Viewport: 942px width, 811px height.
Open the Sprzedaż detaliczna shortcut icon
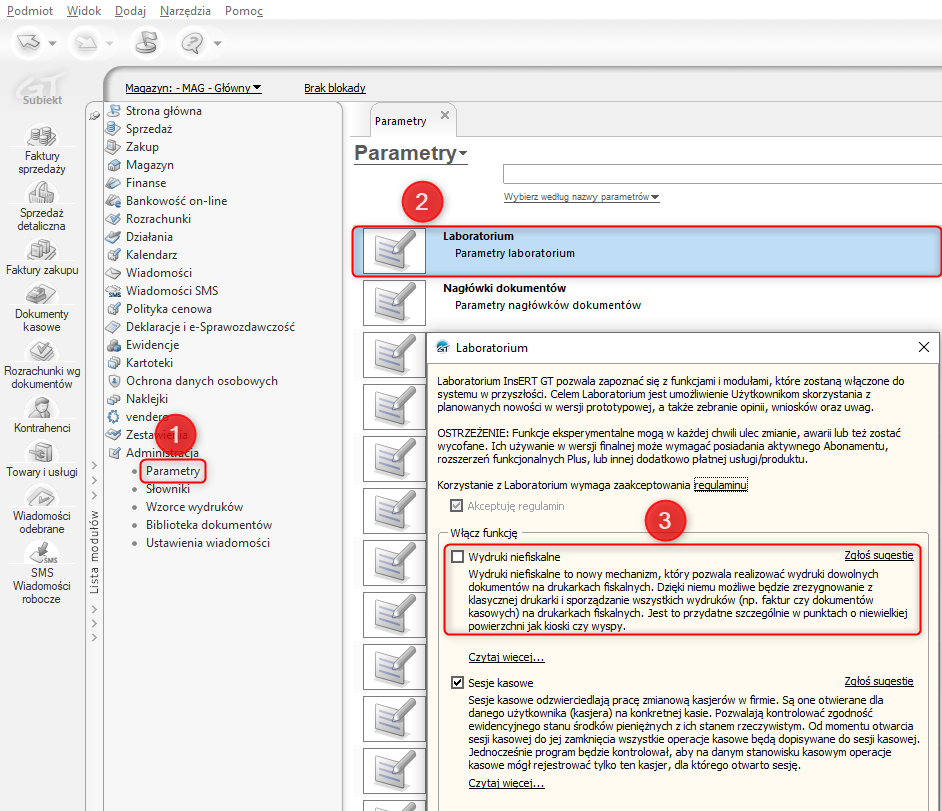[41, 193]
